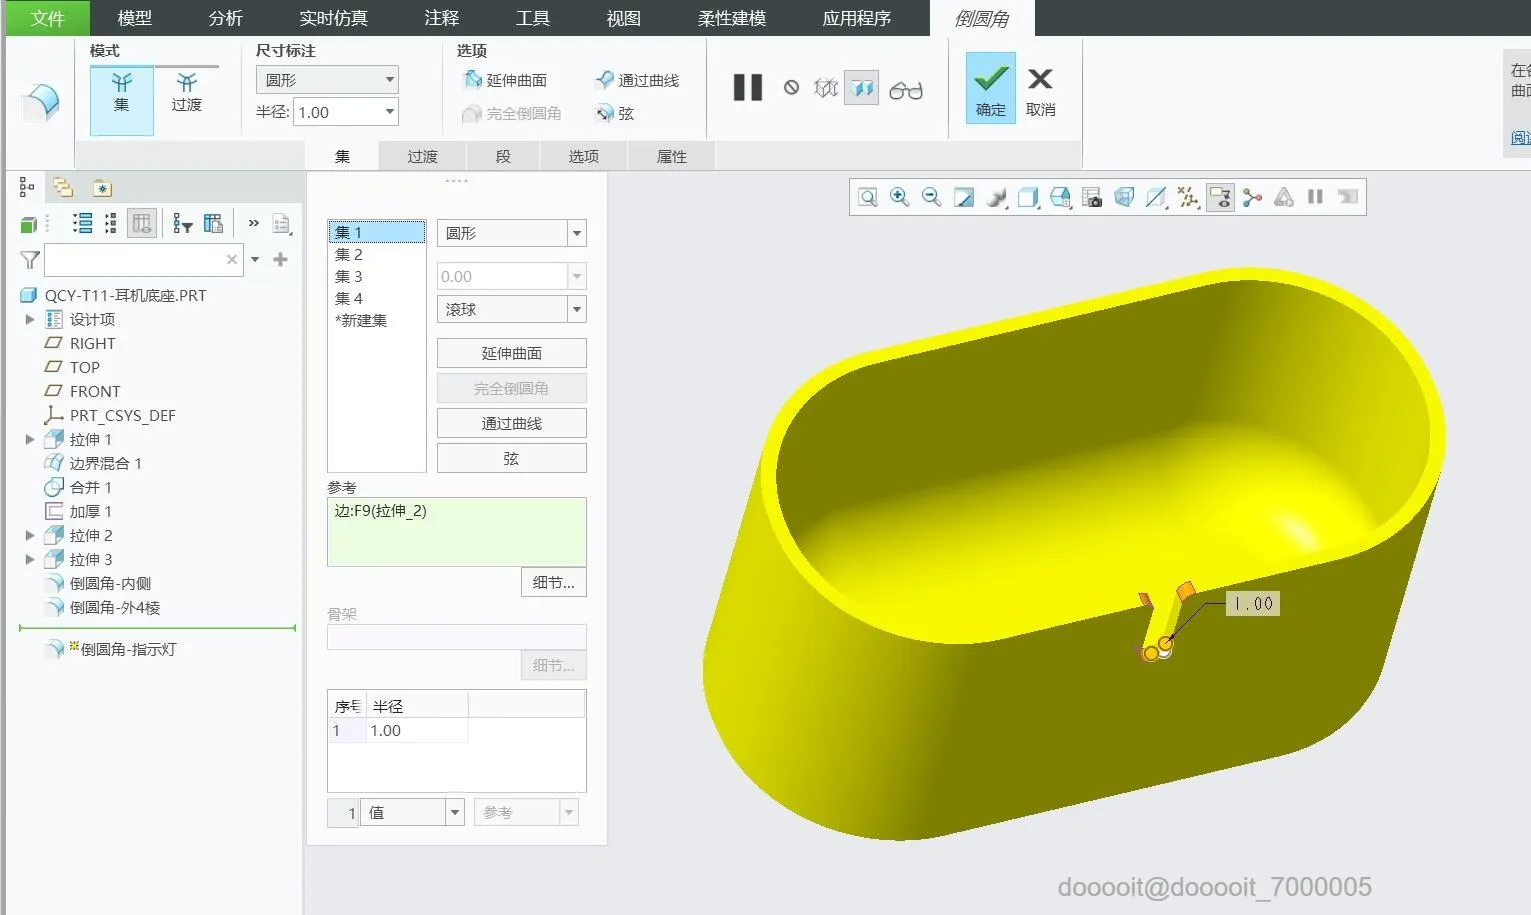Open the panel cross-section shape dropdown
The height and width of the screenshot is (915, 1531).
coord(576,233)
